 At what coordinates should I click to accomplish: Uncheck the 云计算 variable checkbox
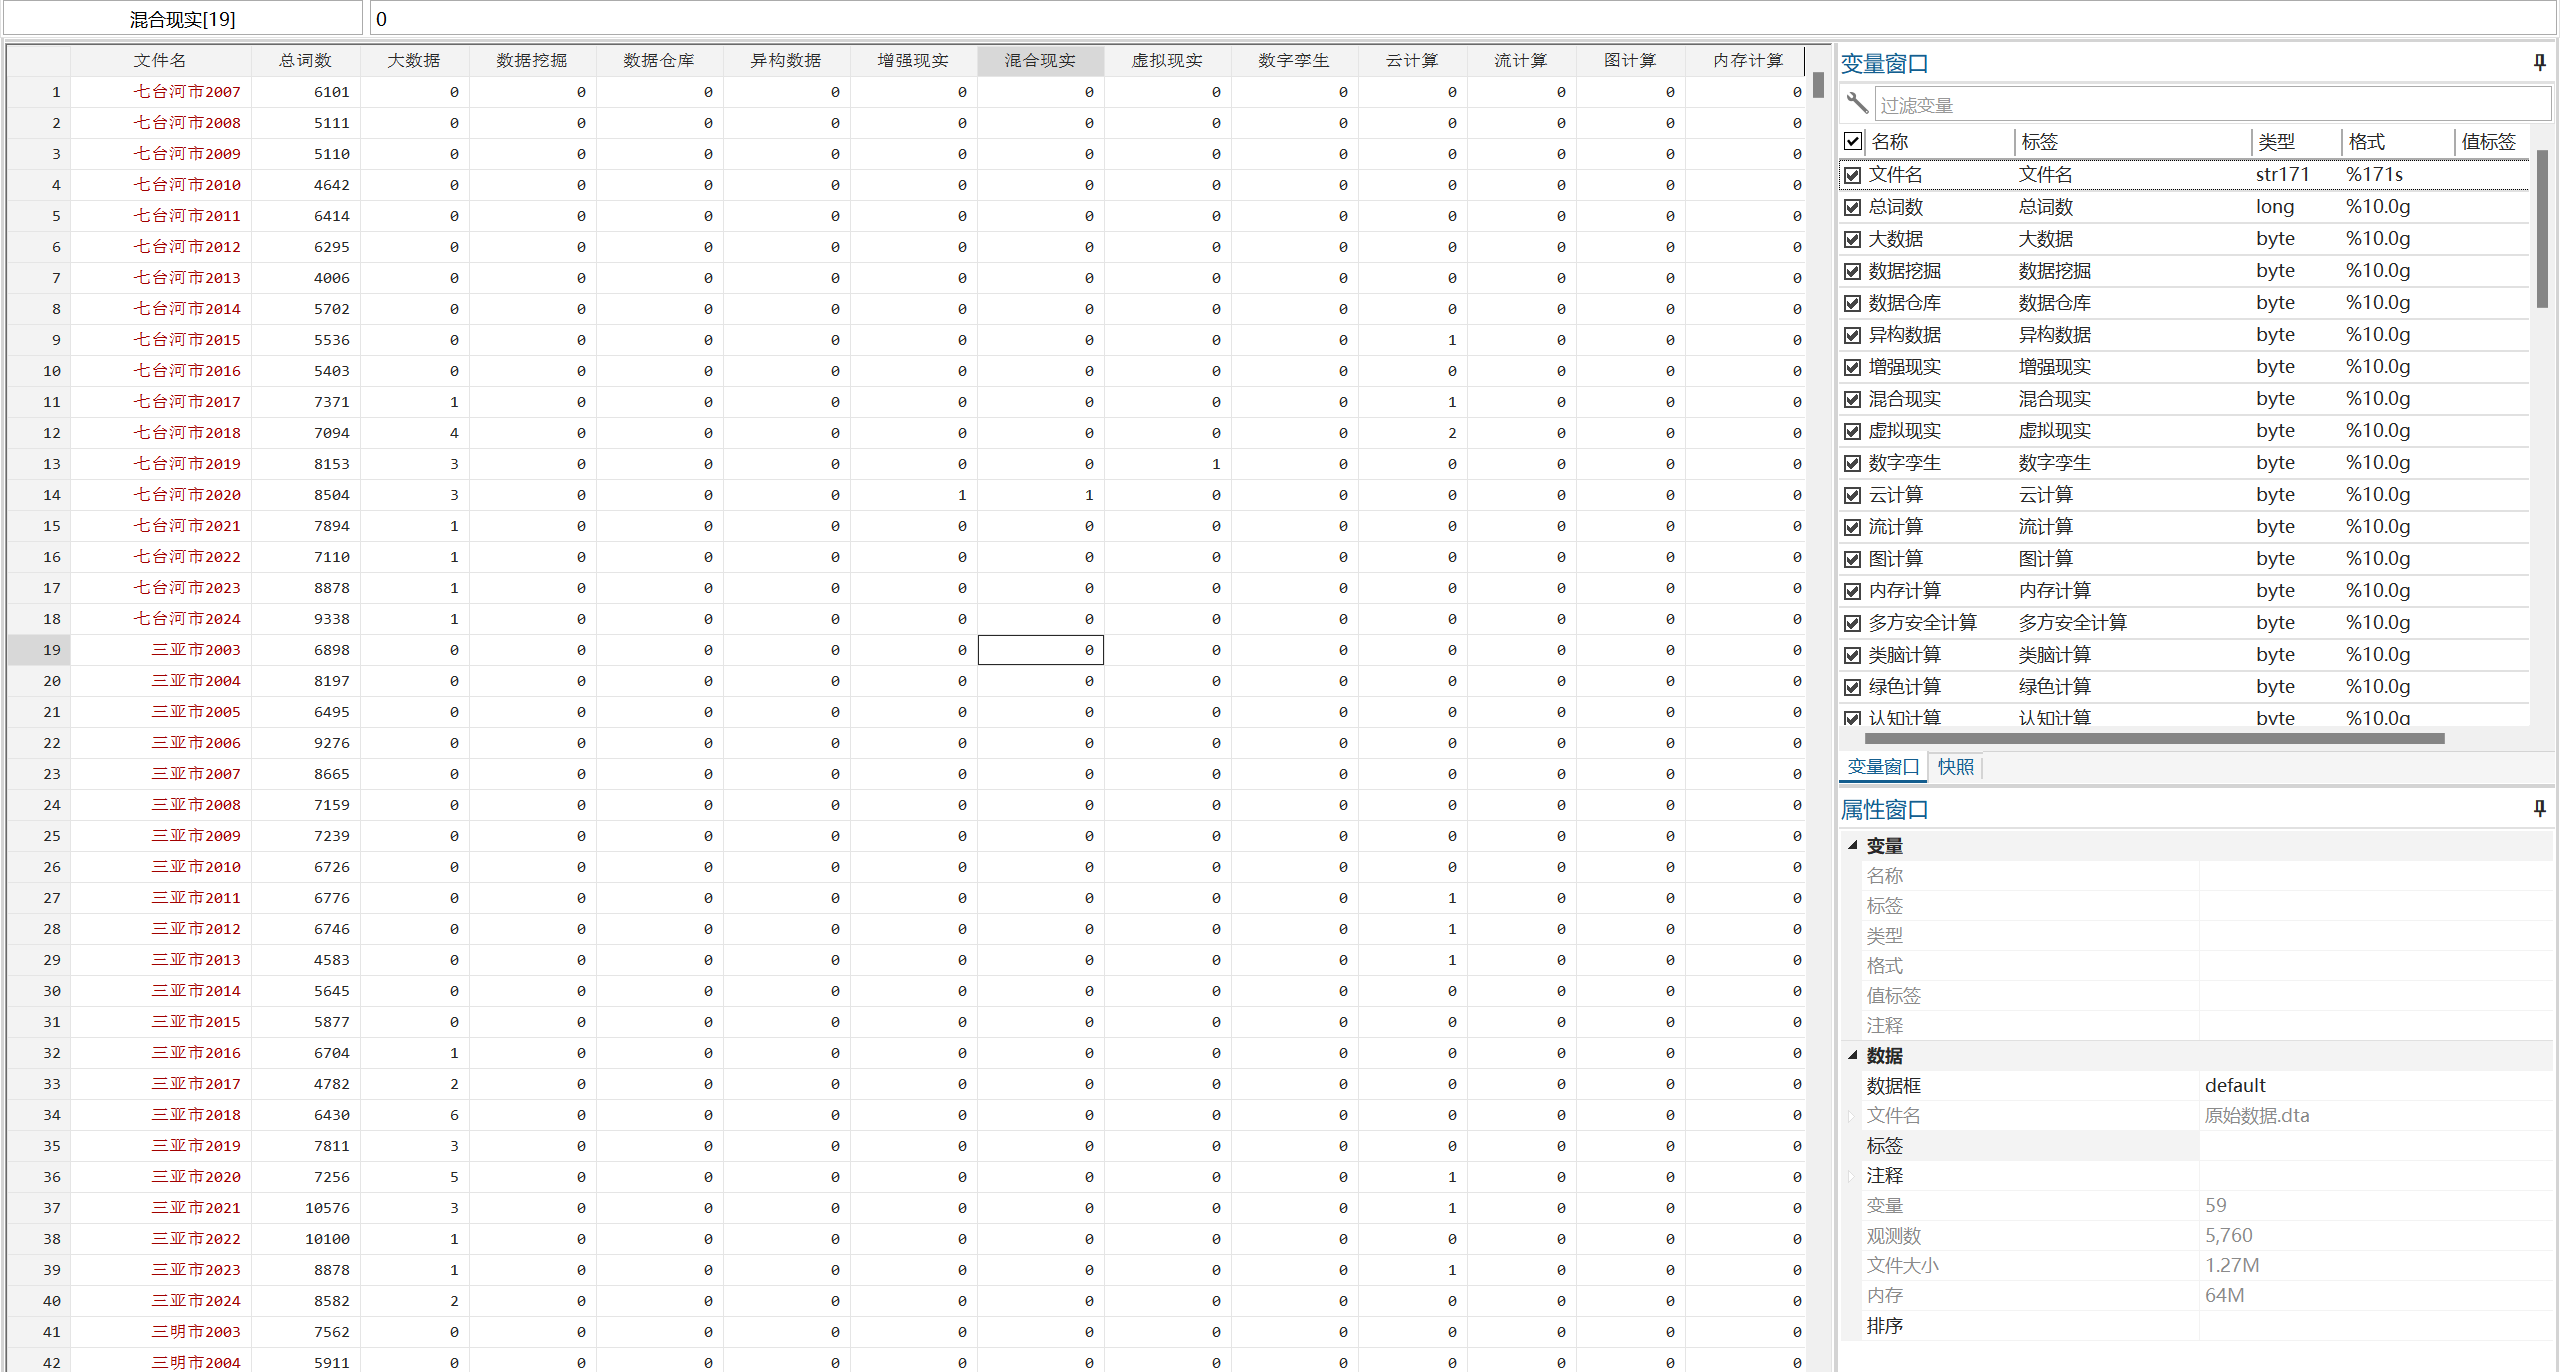(1853, 495)
